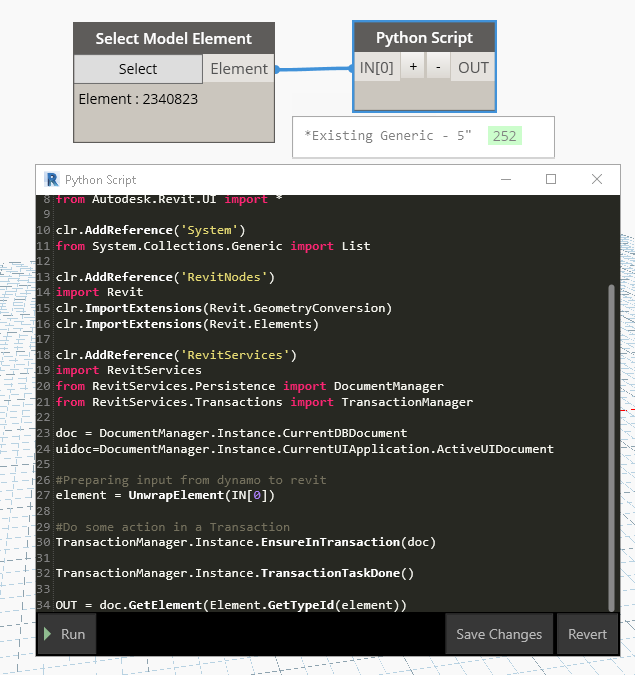The width and height of the screenshot is (635, 675).
Task: Revert the script changes
Action: click(x=587, y=634)
